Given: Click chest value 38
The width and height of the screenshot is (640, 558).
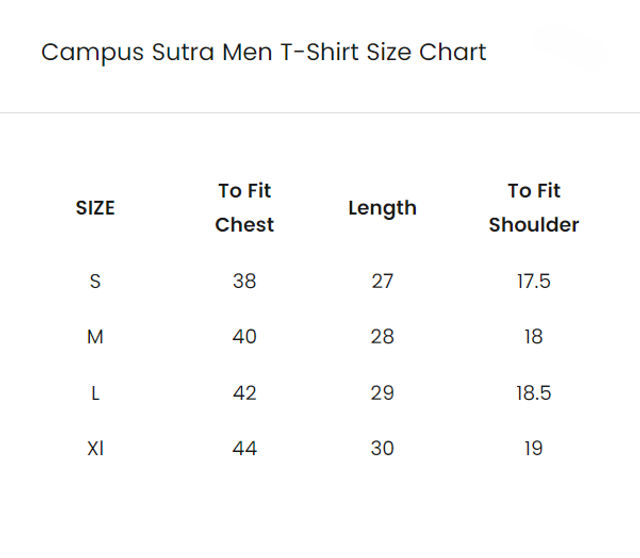Looking at the screenshot, I should coord(244,281).
